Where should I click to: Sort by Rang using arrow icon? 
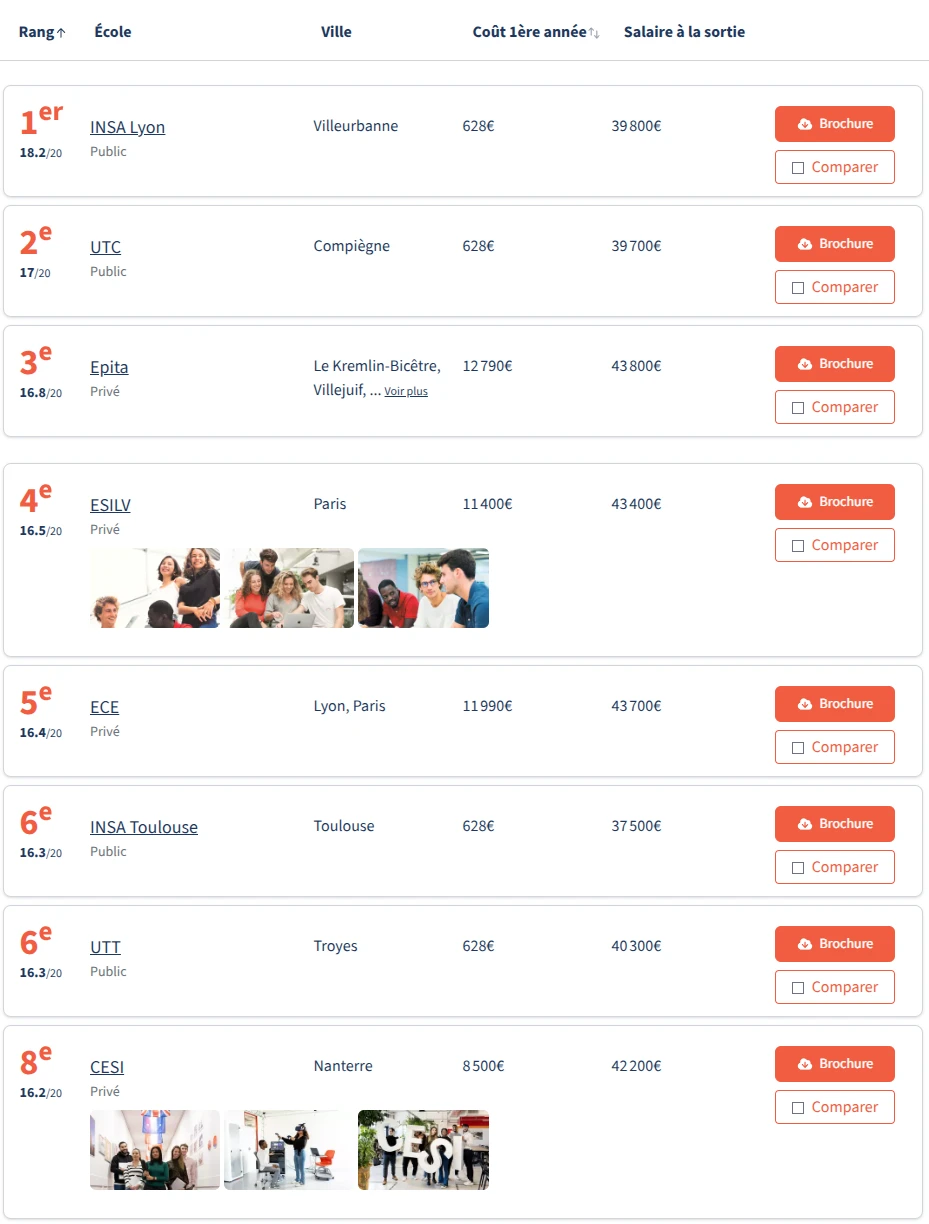(x=61, y=33)
